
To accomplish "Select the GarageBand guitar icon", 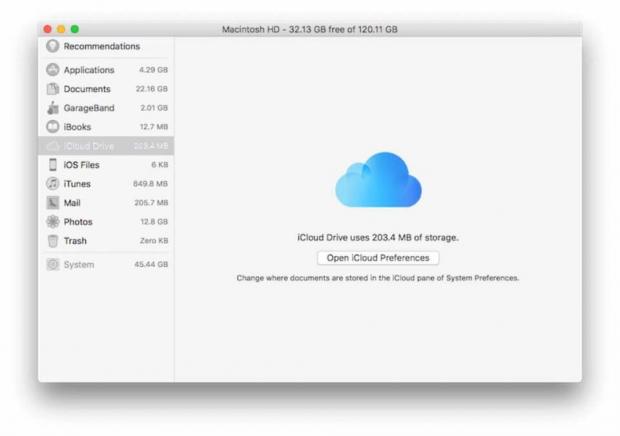I will 53,108.
